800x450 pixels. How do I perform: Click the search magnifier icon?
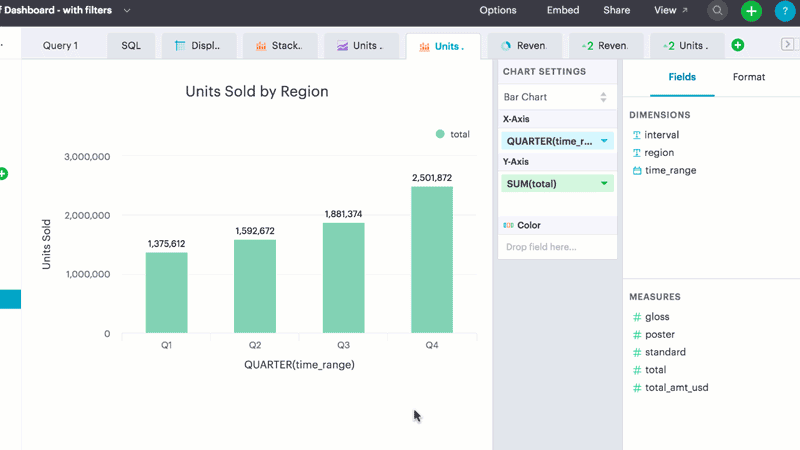pyautogui.click(x=717, y=10)
